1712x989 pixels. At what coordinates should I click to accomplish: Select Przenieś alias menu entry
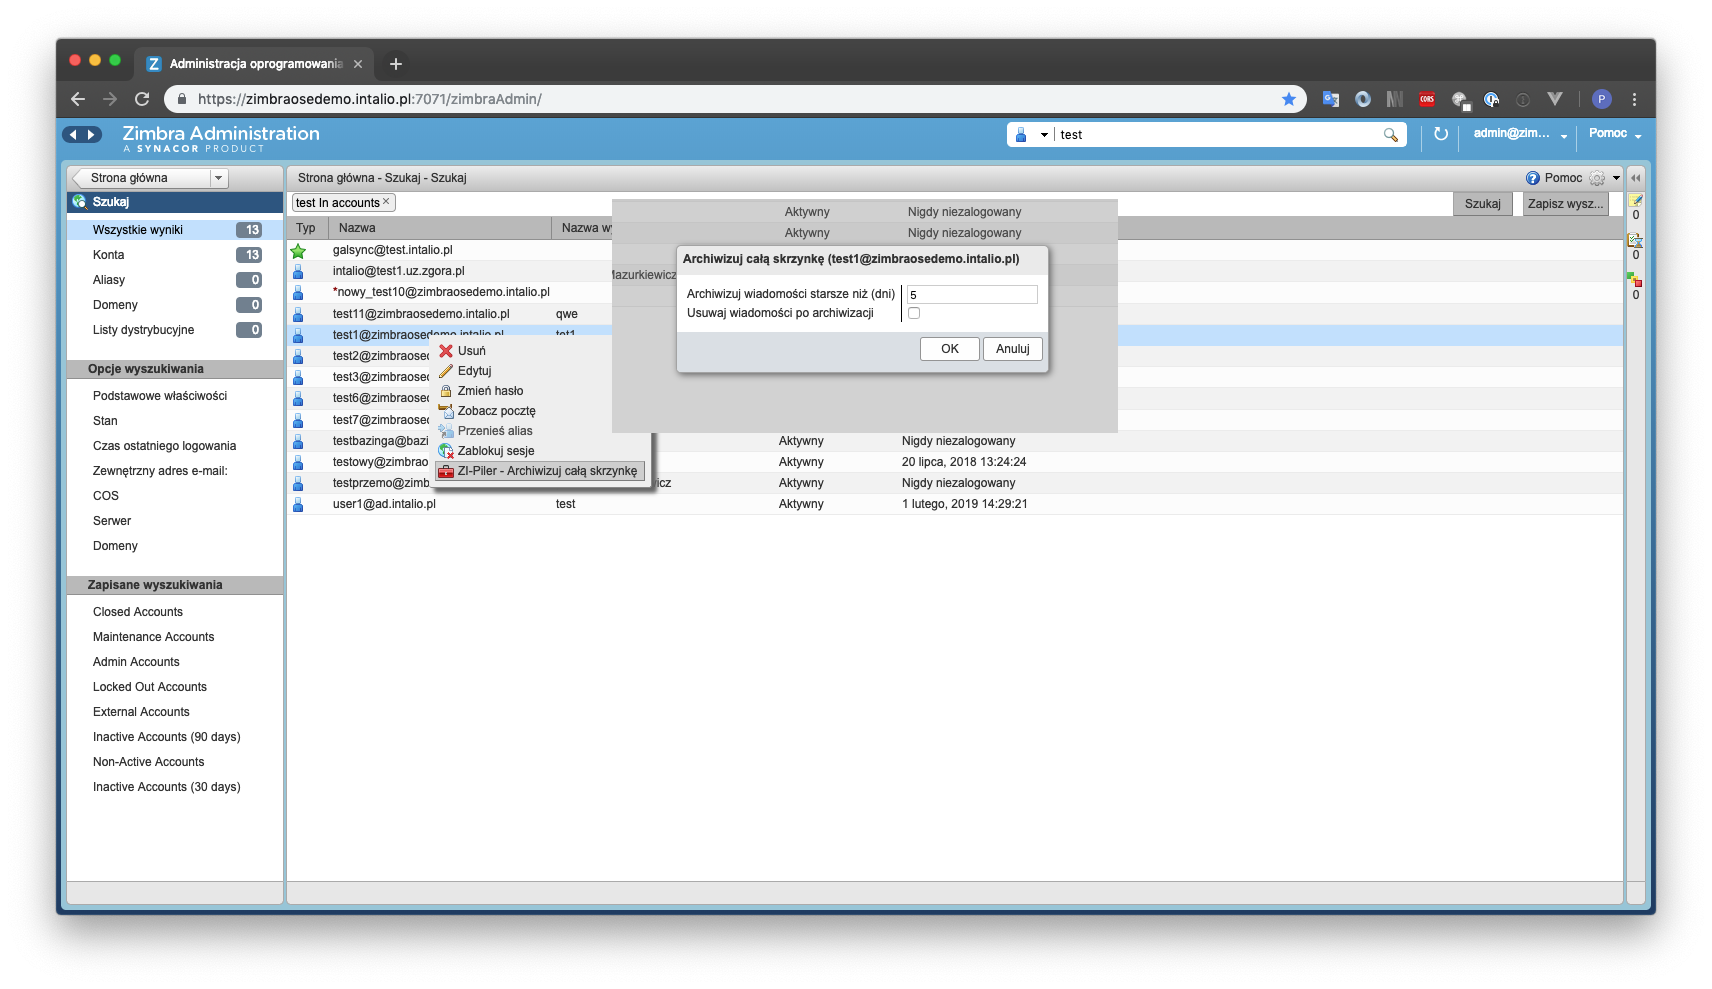(542, 431)
